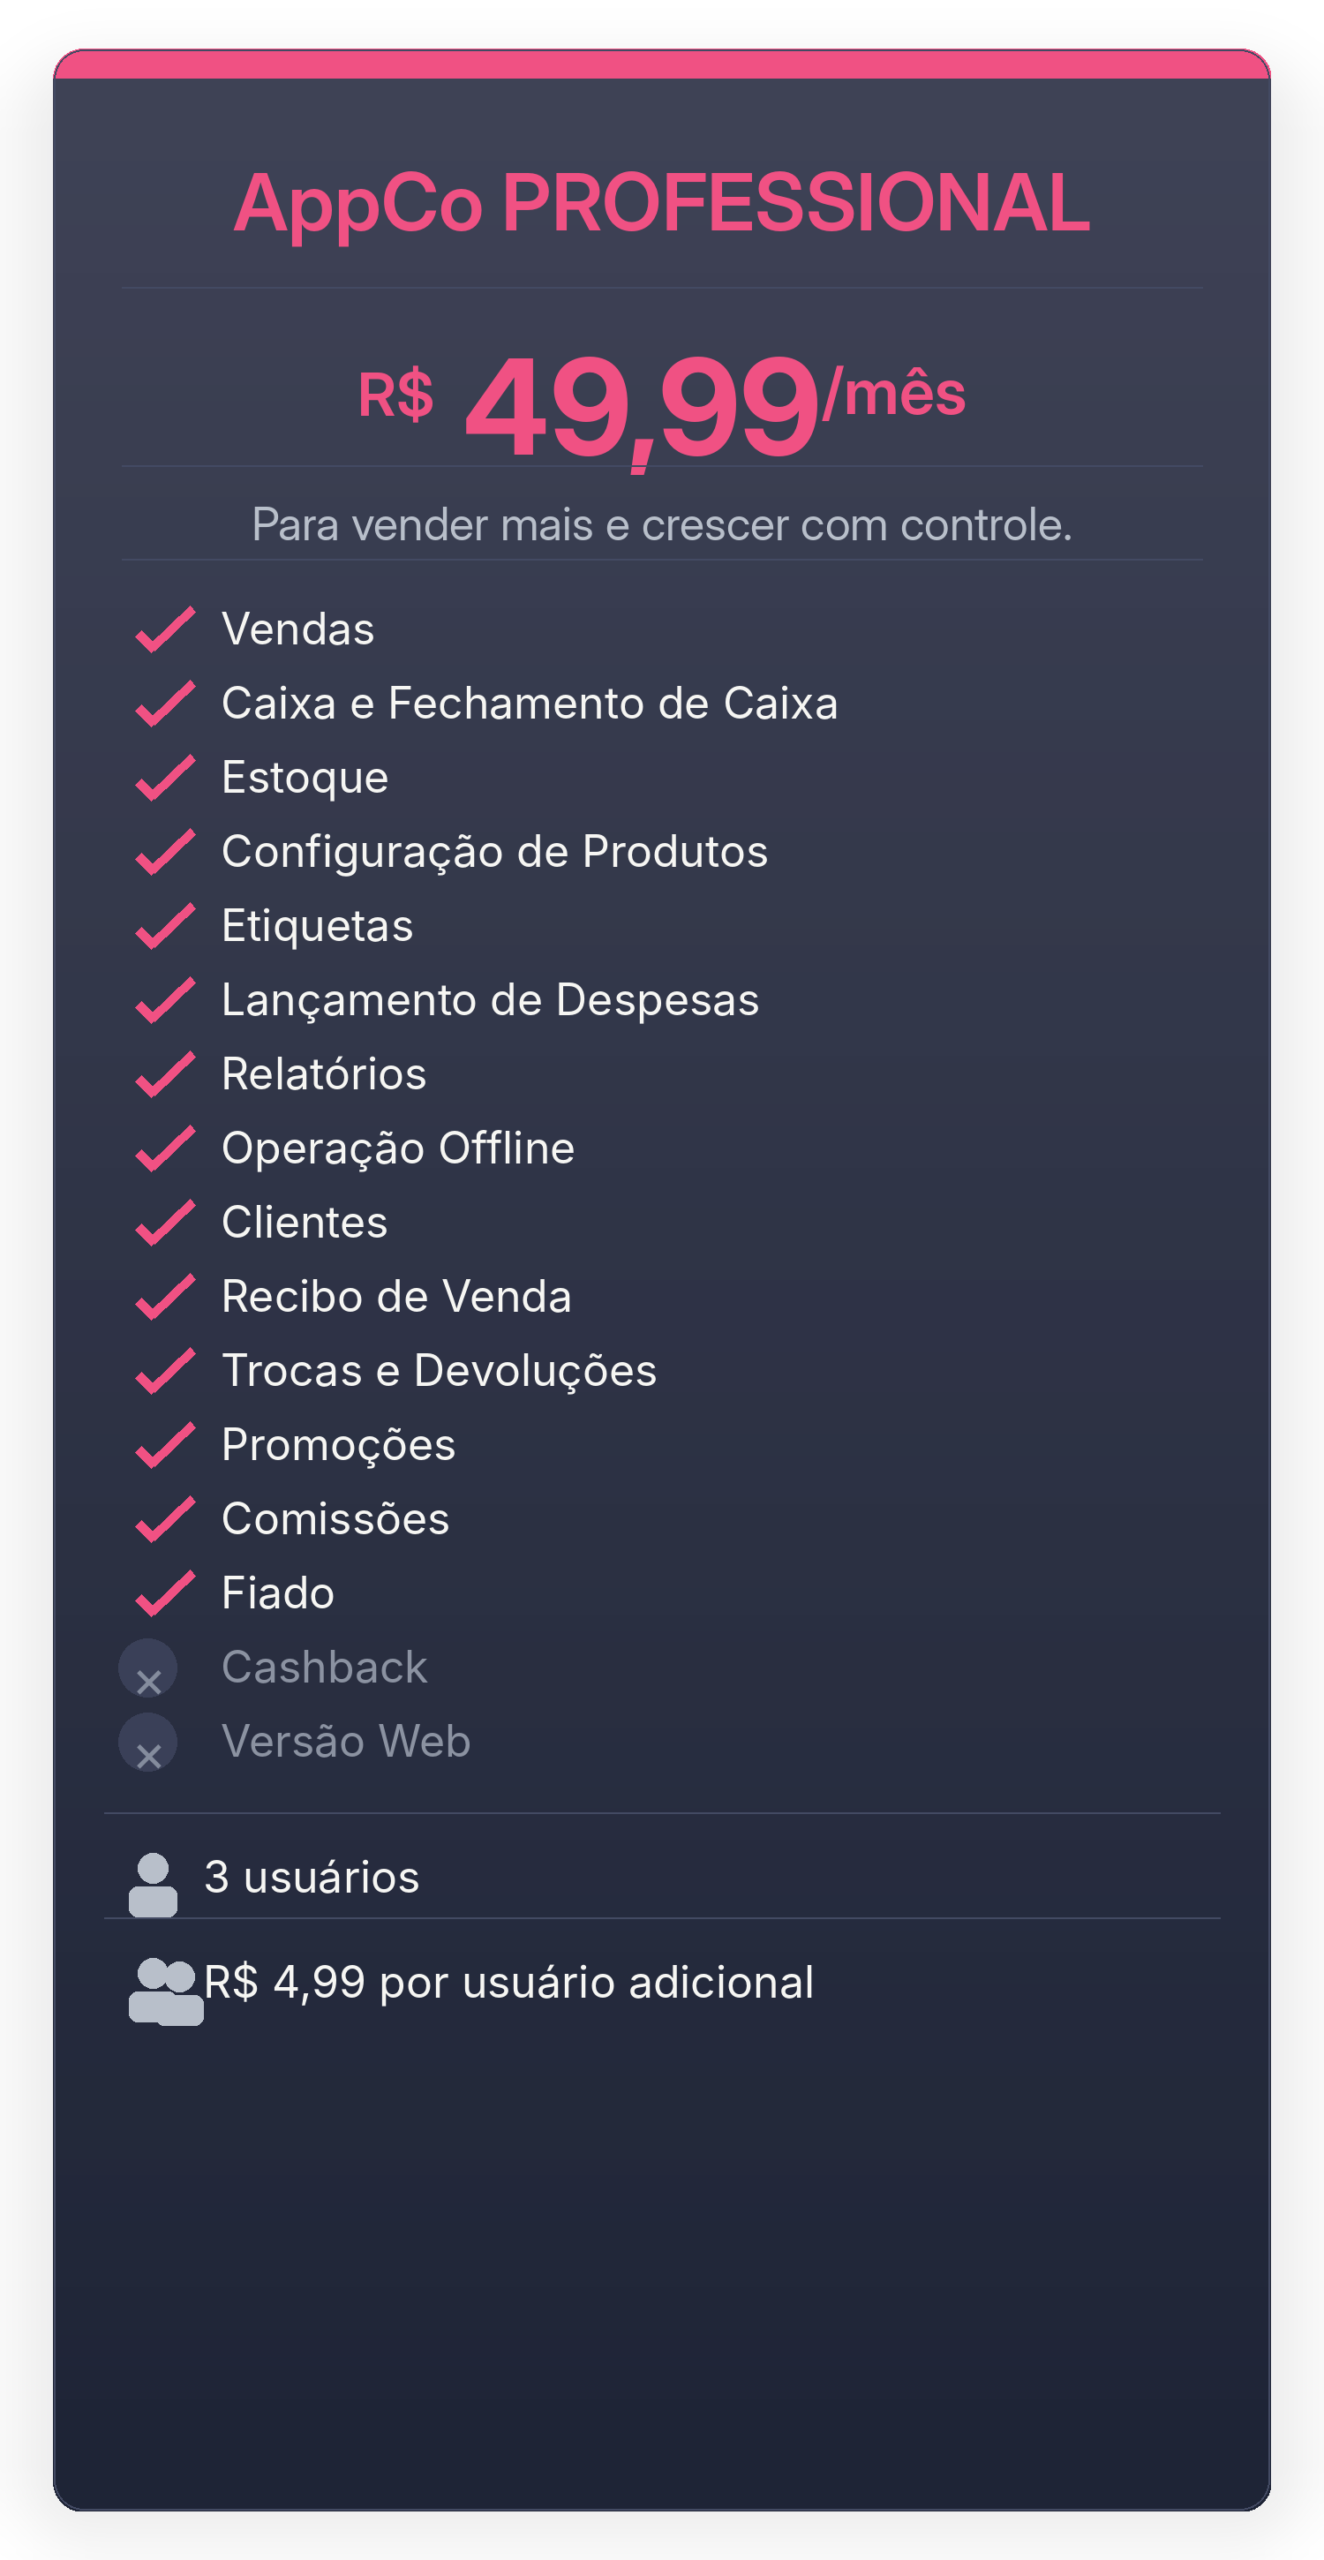The width and height of the screenshot is (1324, 2560).
Task: Click the checkmark icon beside Vendas
Action: [165, 630]
